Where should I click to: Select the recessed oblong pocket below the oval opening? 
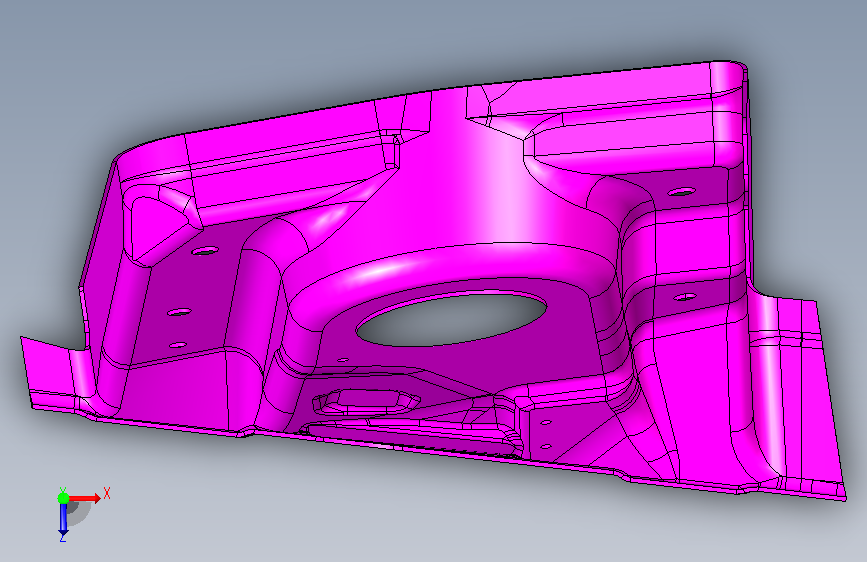(367, 401)
